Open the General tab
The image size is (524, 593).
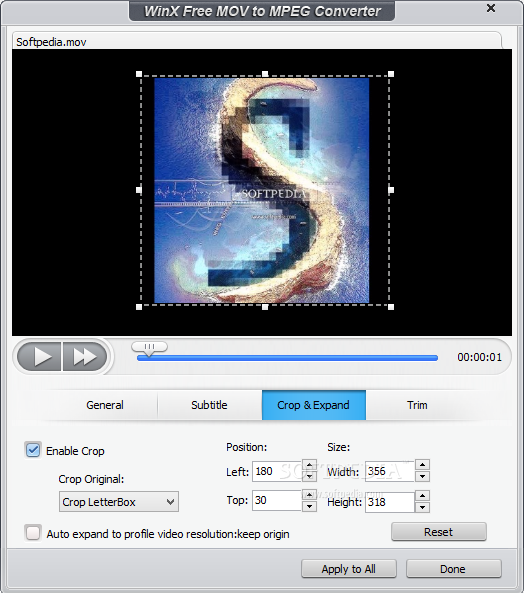pyautogui.click(x=105, y=405)
